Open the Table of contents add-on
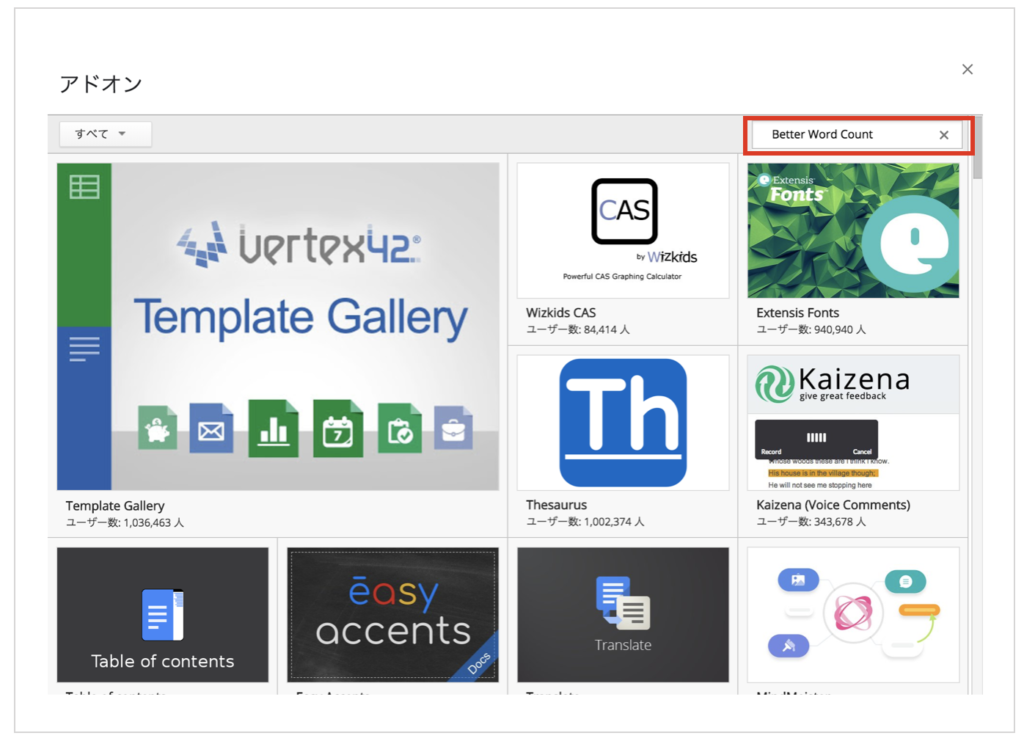Screen dimensions: 1024x744 (163, 615)
